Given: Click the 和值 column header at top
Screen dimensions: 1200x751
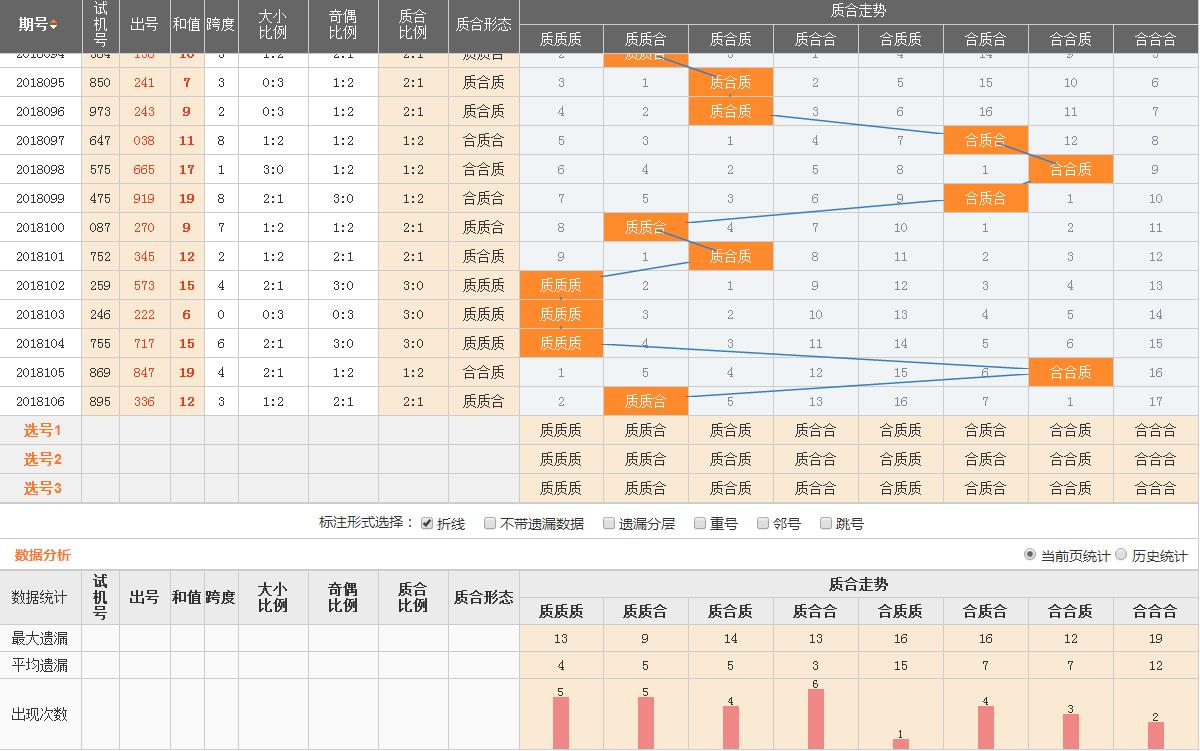Looking at the screenshot, I should pos(187,24).
